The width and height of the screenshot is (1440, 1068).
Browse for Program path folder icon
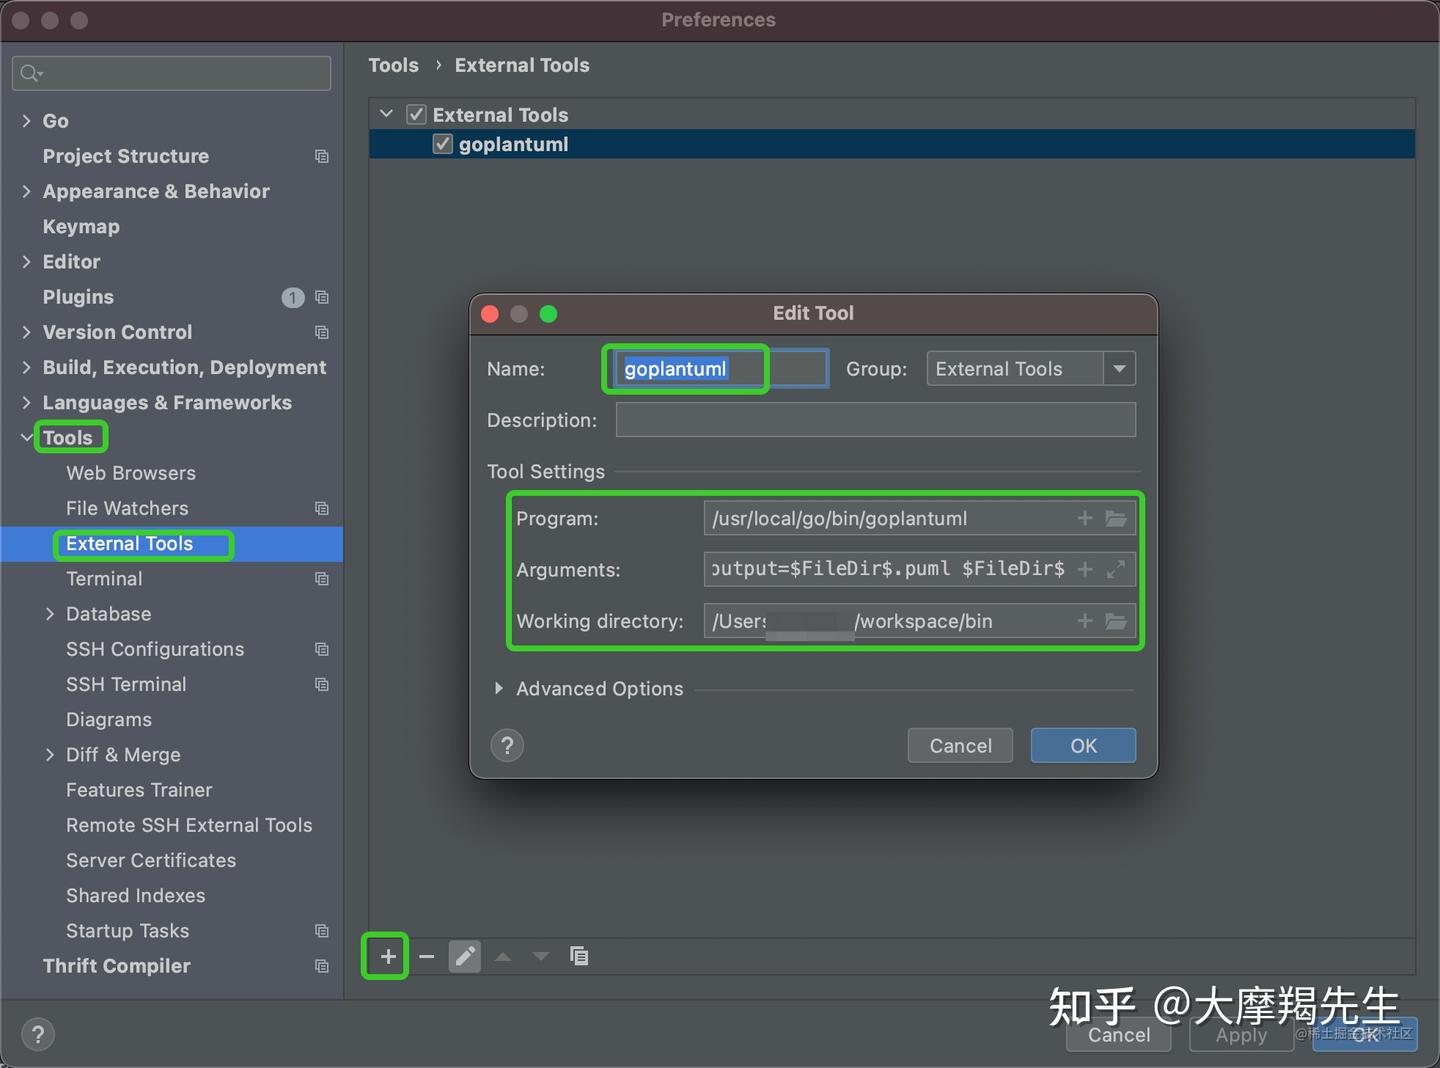pos(1116,518)
